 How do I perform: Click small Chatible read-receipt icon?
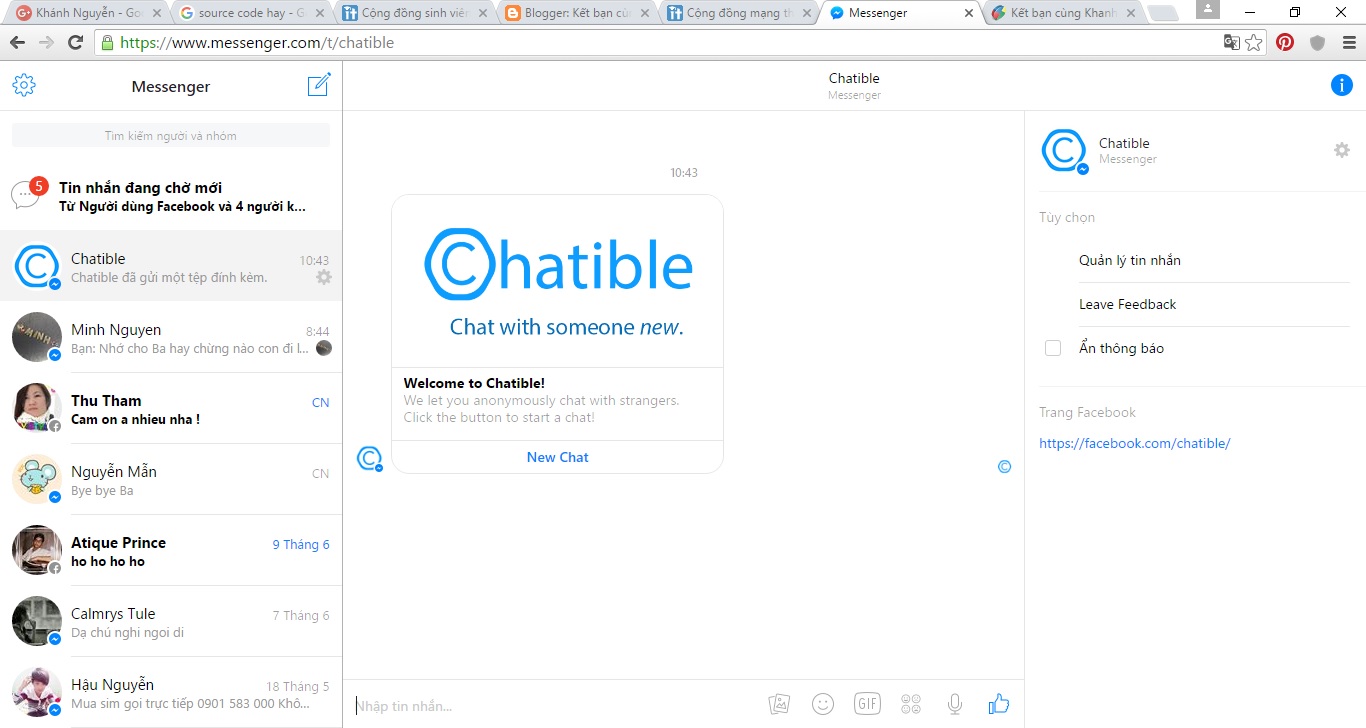1005,467
